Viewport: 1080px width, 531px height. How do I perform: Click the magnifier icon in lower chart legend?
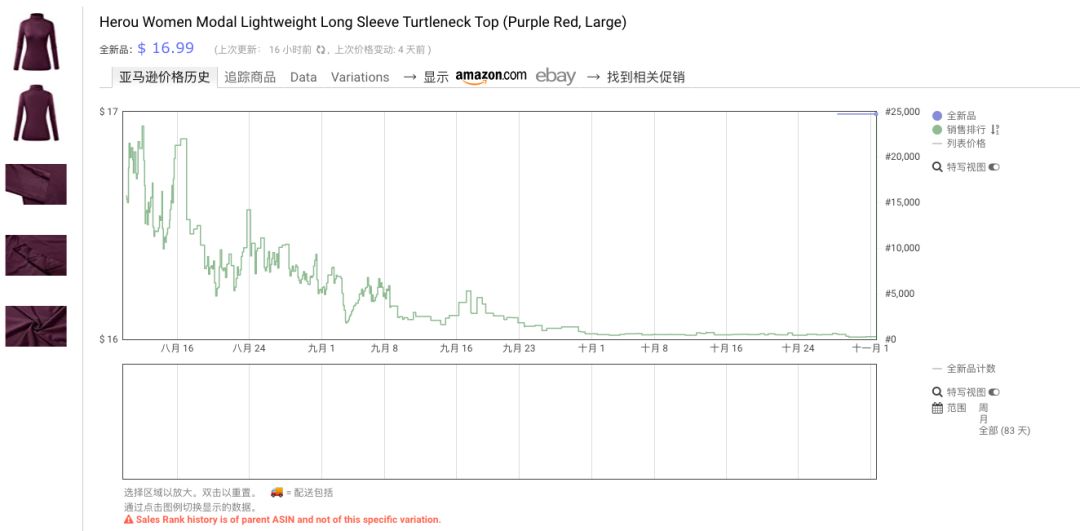[937, 392]
